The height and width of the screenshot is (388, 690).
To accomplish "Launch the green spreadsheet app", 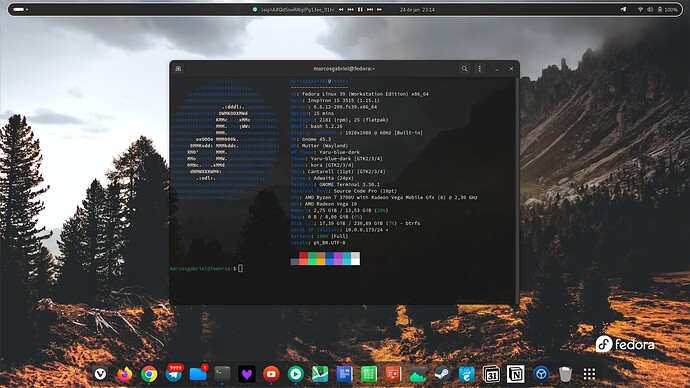I will 369,374.
